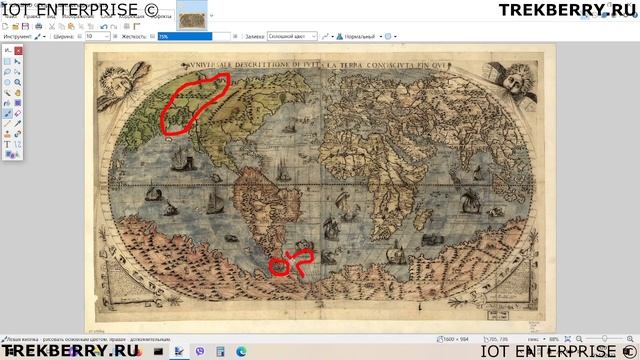Open the Вид menu
The width and height of the screenshot is (640, 360).
(x=51, y=16)
